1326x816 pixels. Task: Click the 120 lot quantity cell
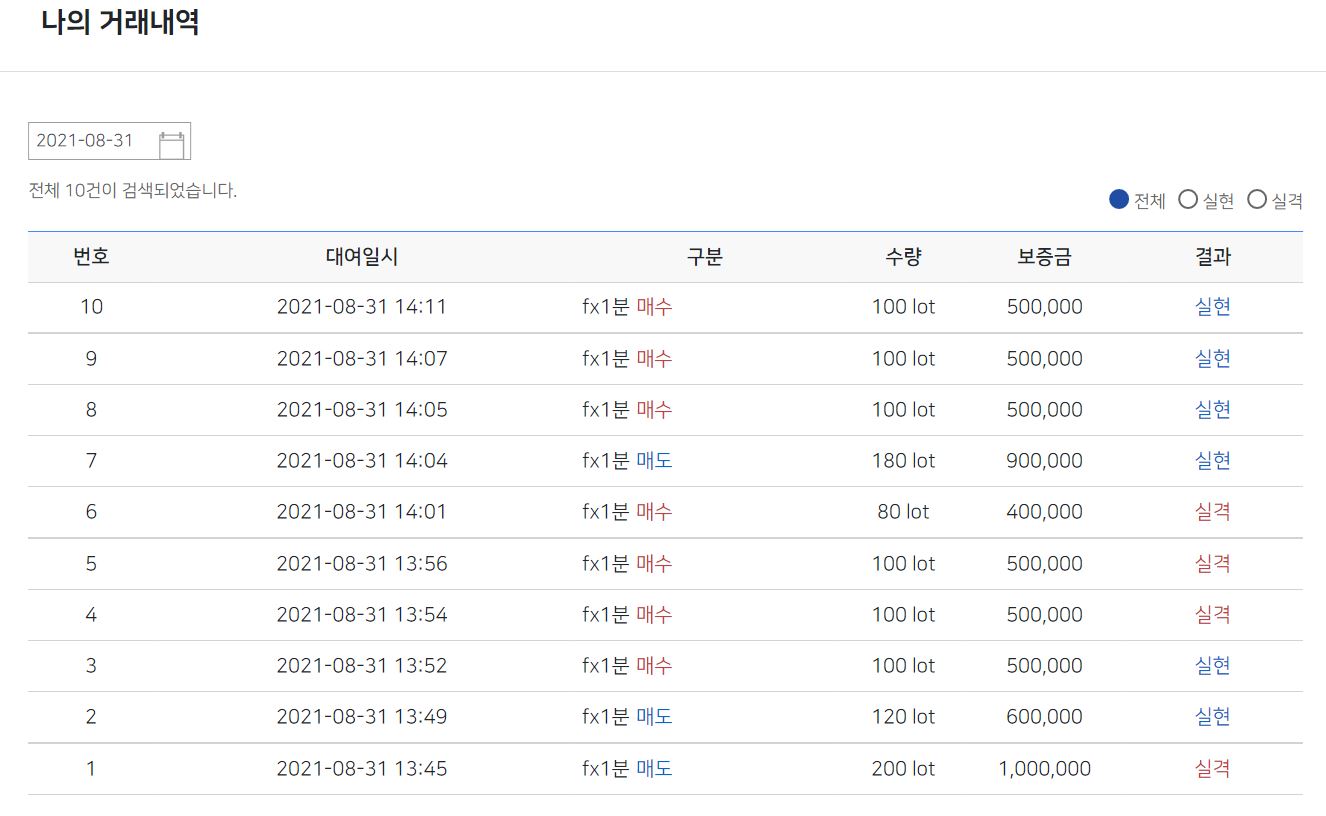[x=903, y=716]
